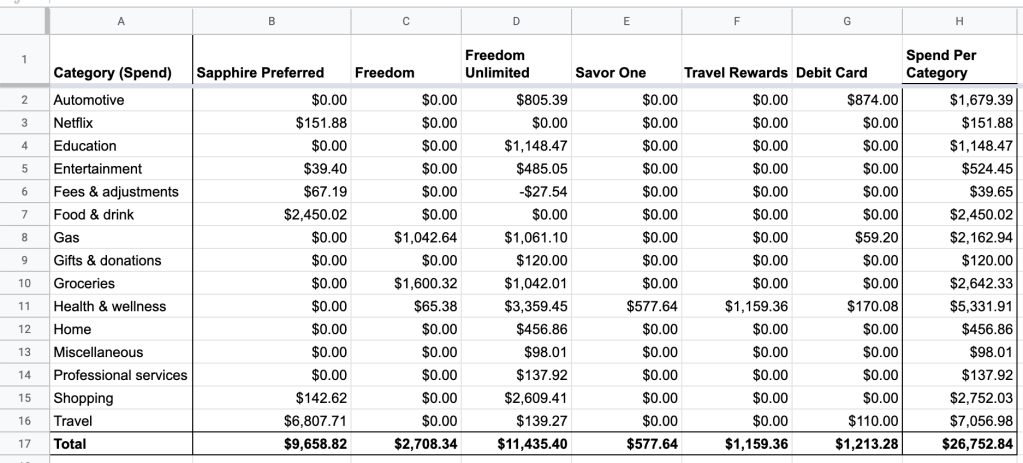Viewport: 1023px width, 463px height.
Task: Click the Shopping $2,609.41 cell
Action: click(x=515, y=398)
